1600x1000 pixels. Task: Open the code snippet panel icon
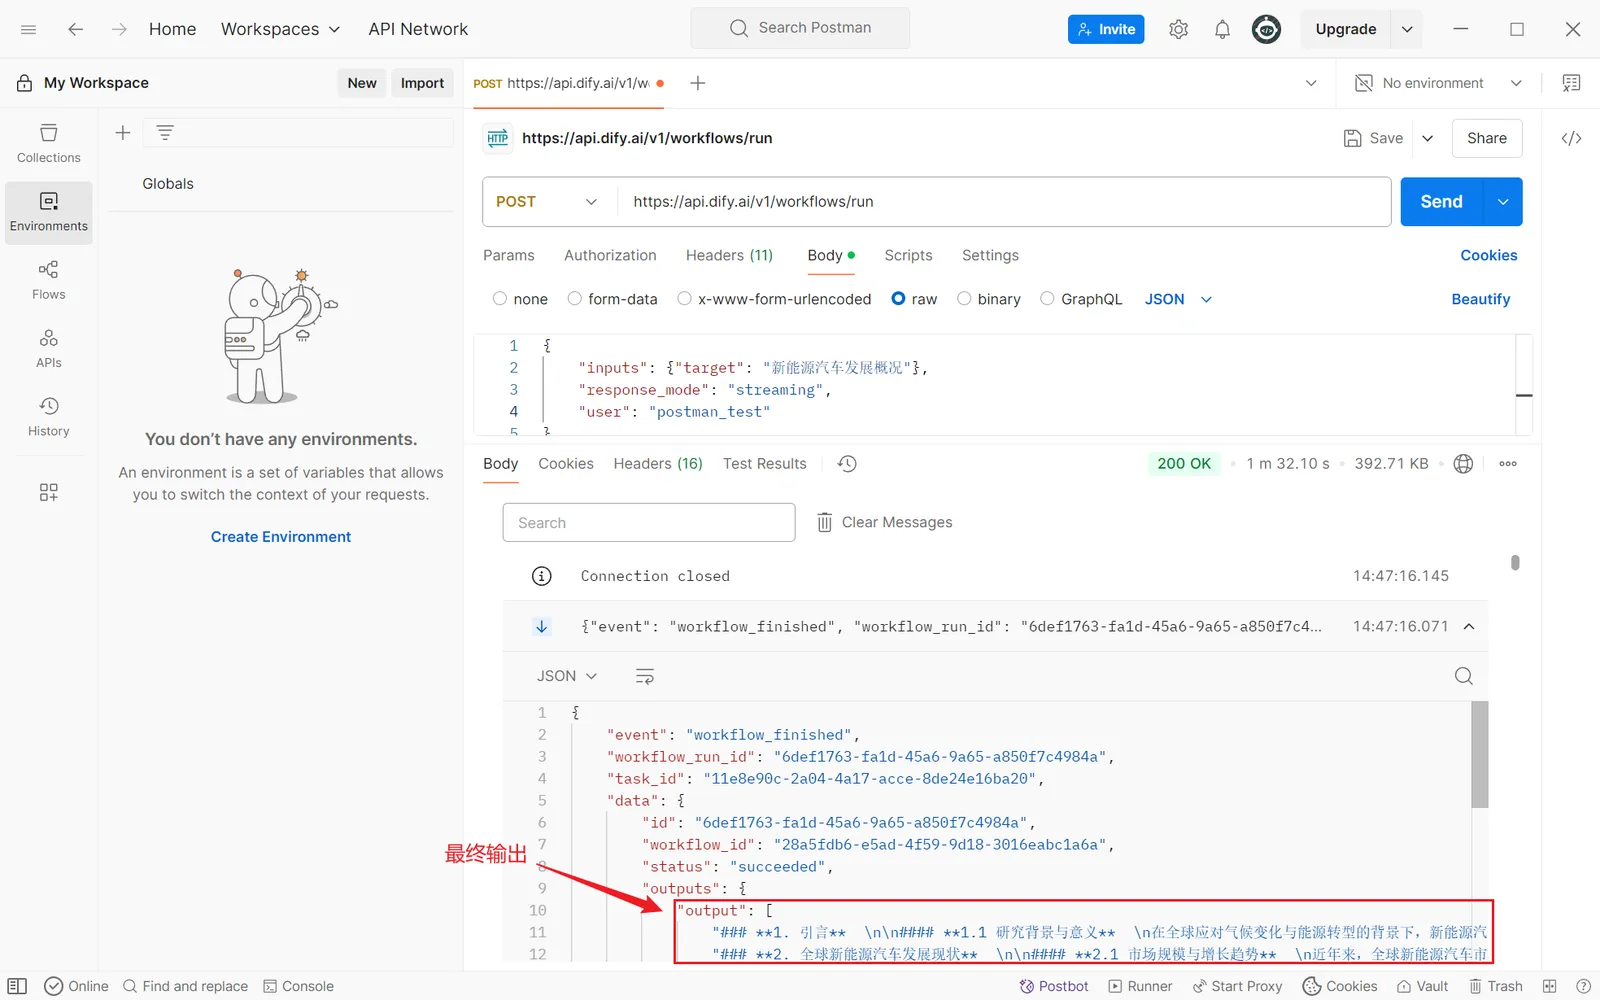[x=1571, y=138]
